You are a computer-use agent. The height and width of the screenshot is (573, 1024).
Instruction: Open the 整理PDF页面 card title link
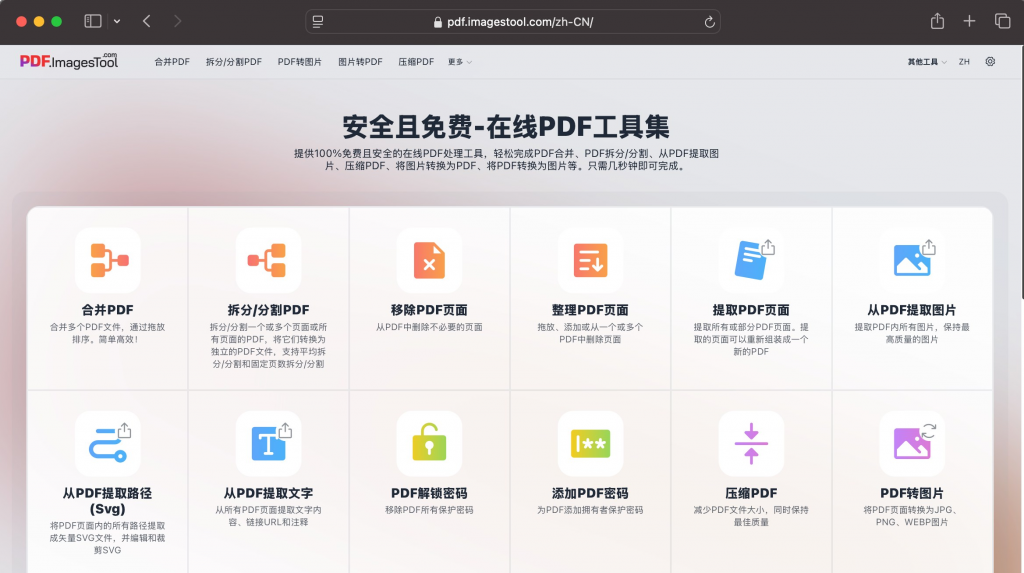[x=590, y=310]
